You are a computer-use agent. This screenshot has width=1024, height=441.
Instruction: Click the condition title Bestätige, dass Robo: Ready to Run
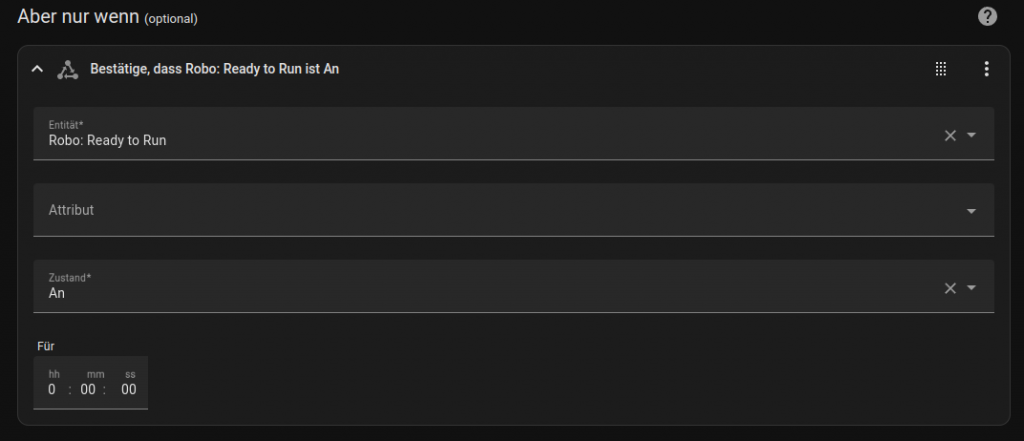tap(215, 69)
